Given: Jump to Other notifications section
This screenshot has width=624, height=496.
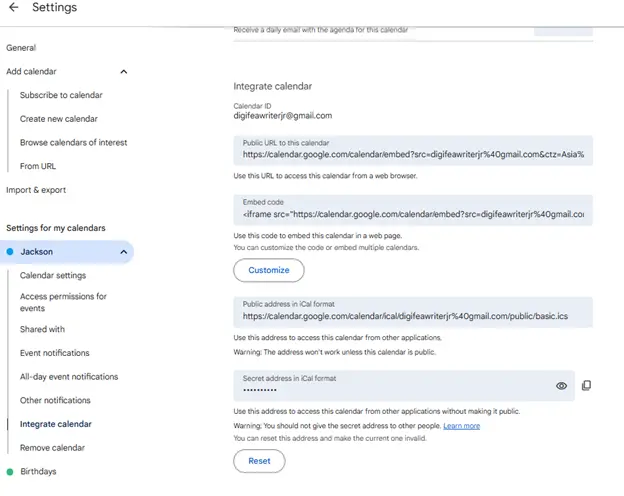Looking at the screenshot, I should click(55, 400).
